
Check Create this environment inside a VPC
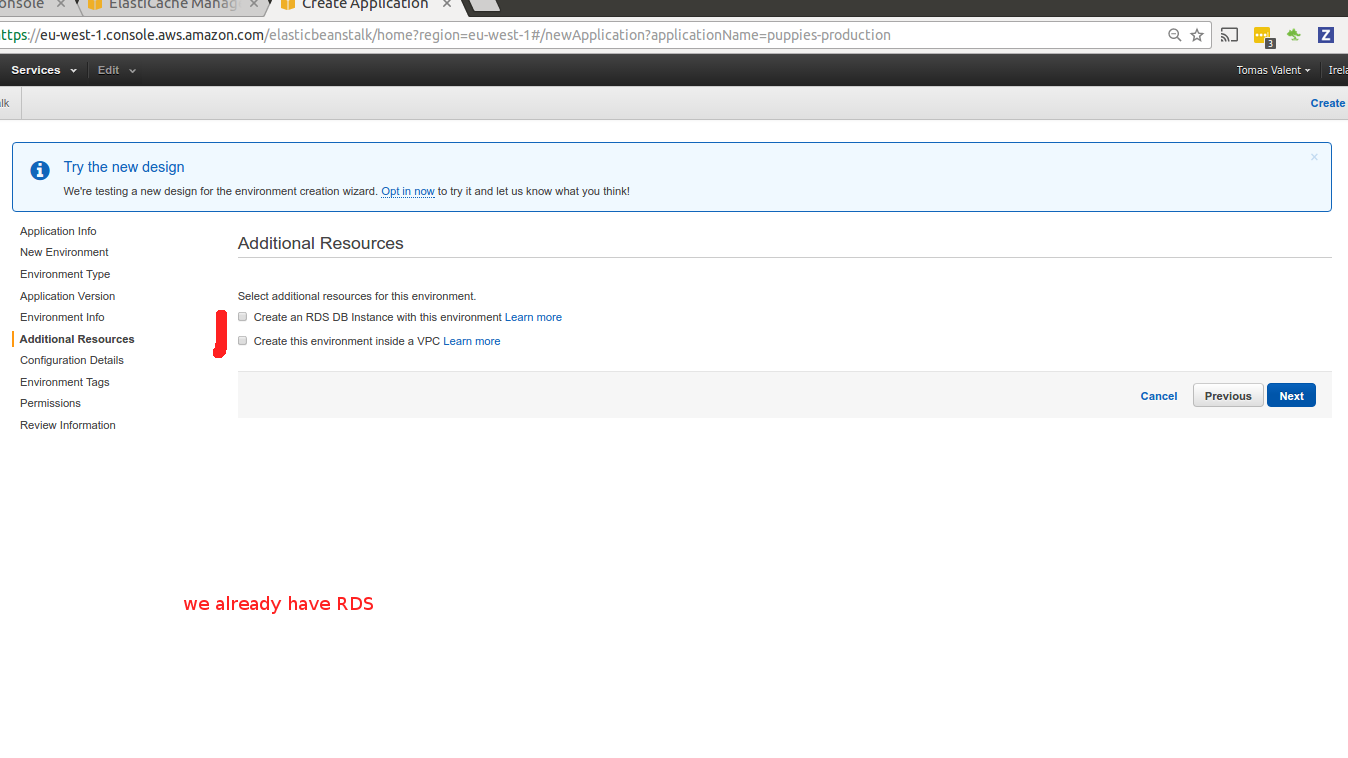[x=242, y=341]
